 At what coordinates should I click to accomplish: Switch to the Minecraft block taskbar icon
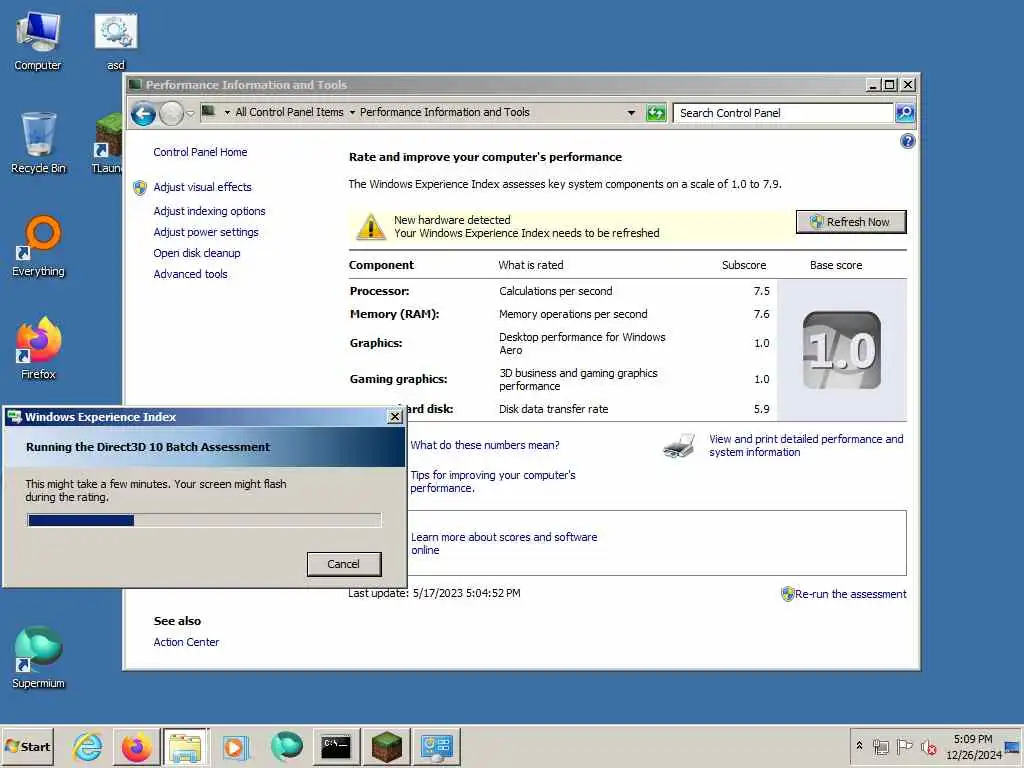click(x=387, y=746)
